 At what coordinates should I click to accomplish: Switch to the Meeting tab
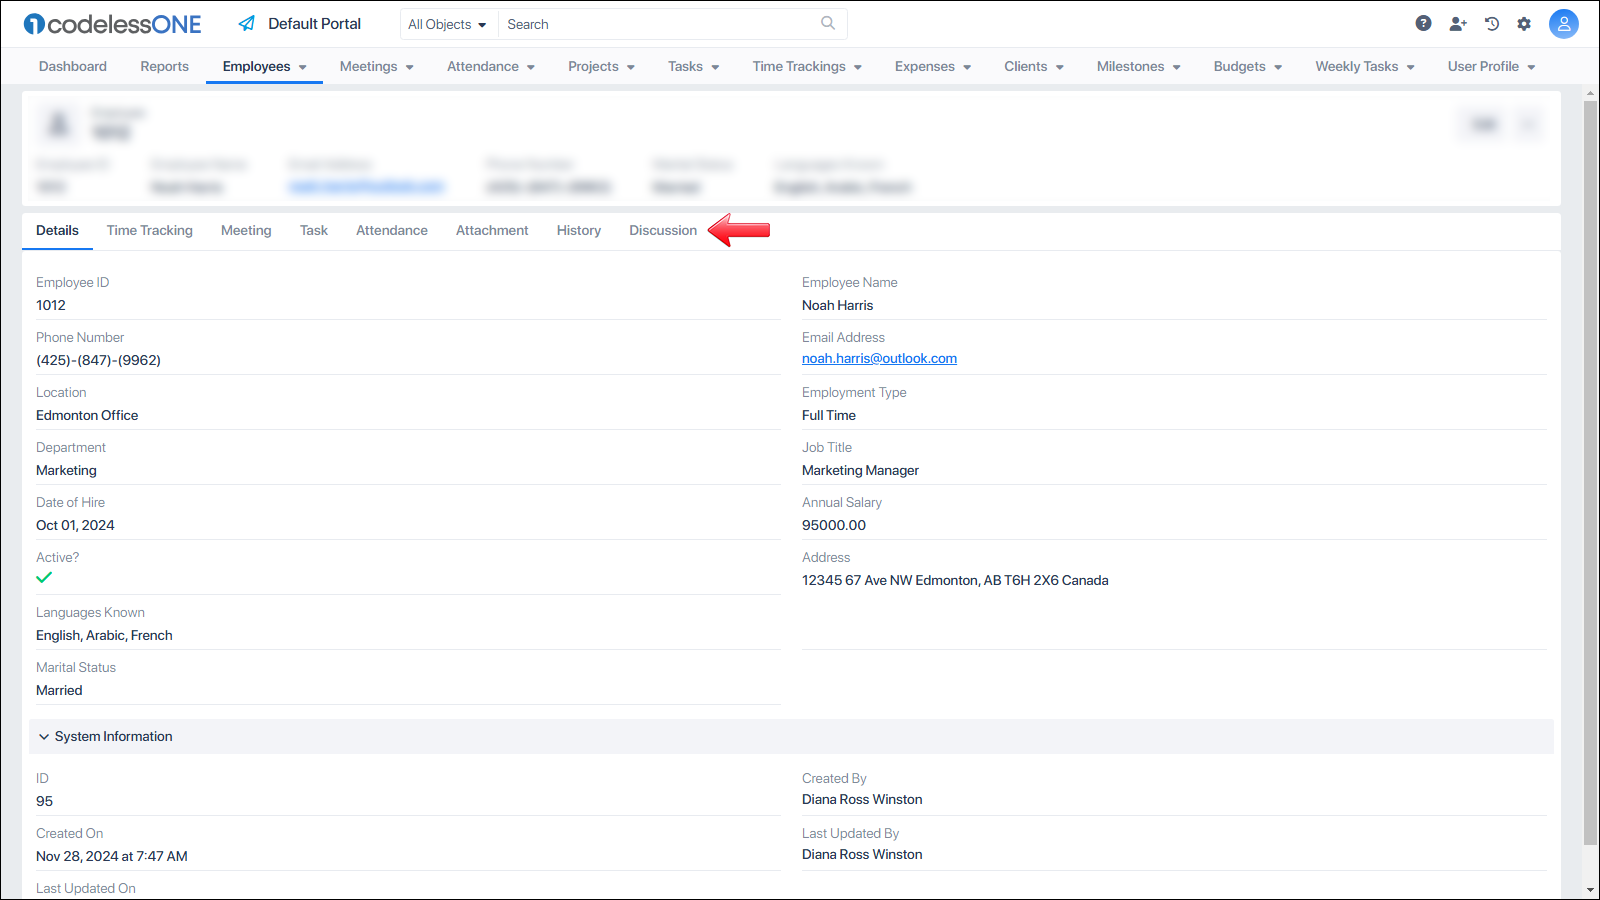click(246, 230)
